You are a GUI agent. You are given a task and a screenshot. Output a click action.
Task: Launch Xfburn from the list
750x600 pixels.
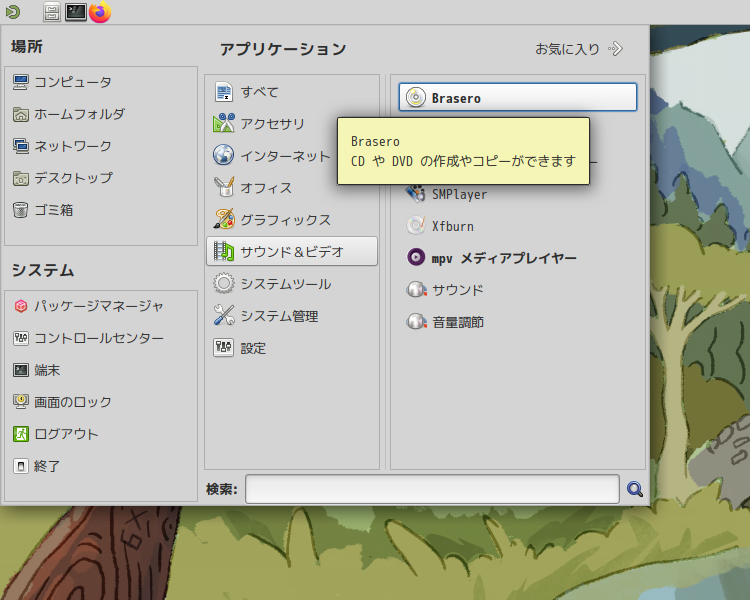(x=518, y=226)
